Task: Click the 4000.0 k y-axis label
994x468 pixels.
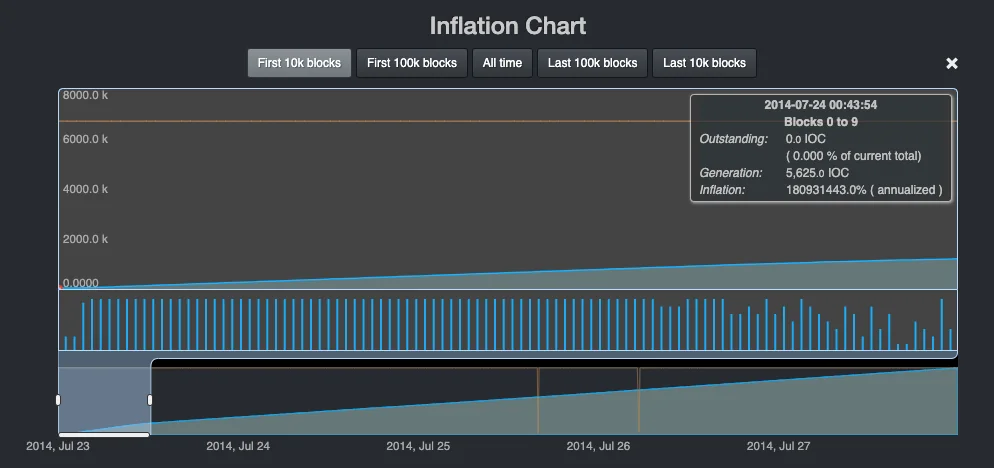Action: [x=85, y=189]
